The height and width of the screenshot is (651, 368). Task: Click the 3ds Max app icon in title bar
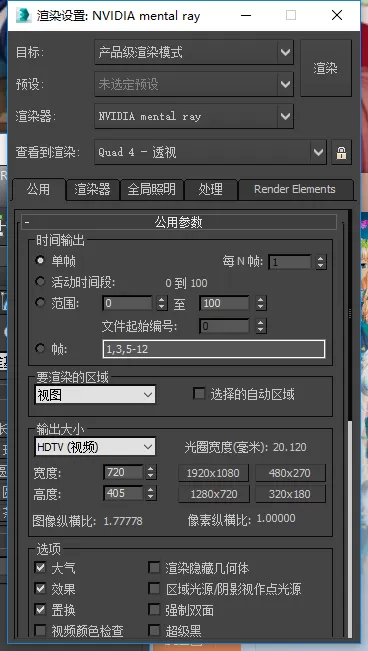24,15
